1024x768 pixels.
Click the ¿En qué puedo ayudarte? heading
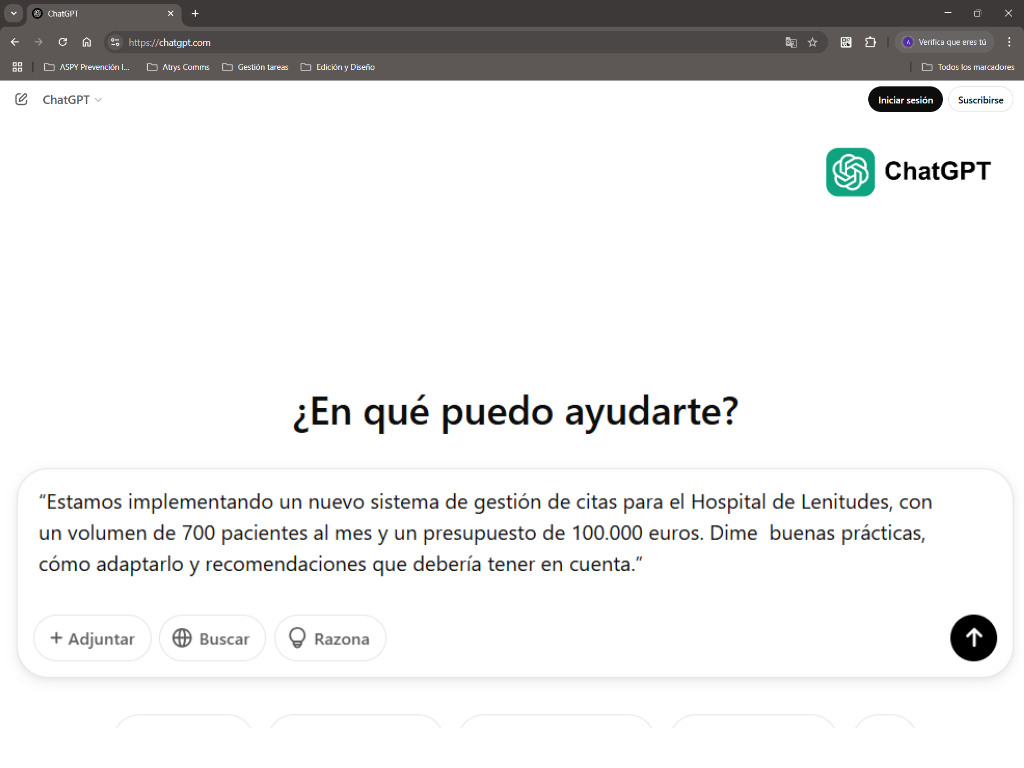515,412
